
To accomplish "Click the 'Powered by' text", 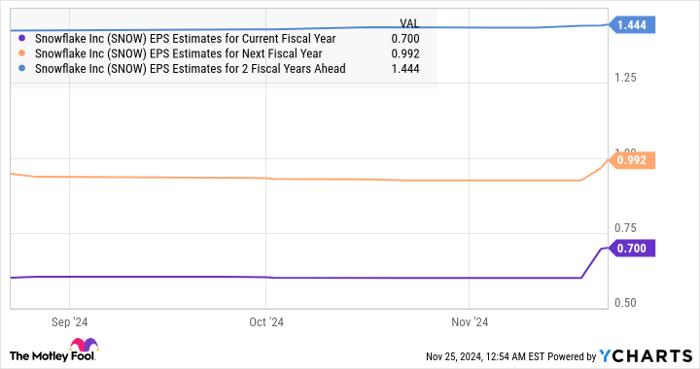I will [572, 357].
